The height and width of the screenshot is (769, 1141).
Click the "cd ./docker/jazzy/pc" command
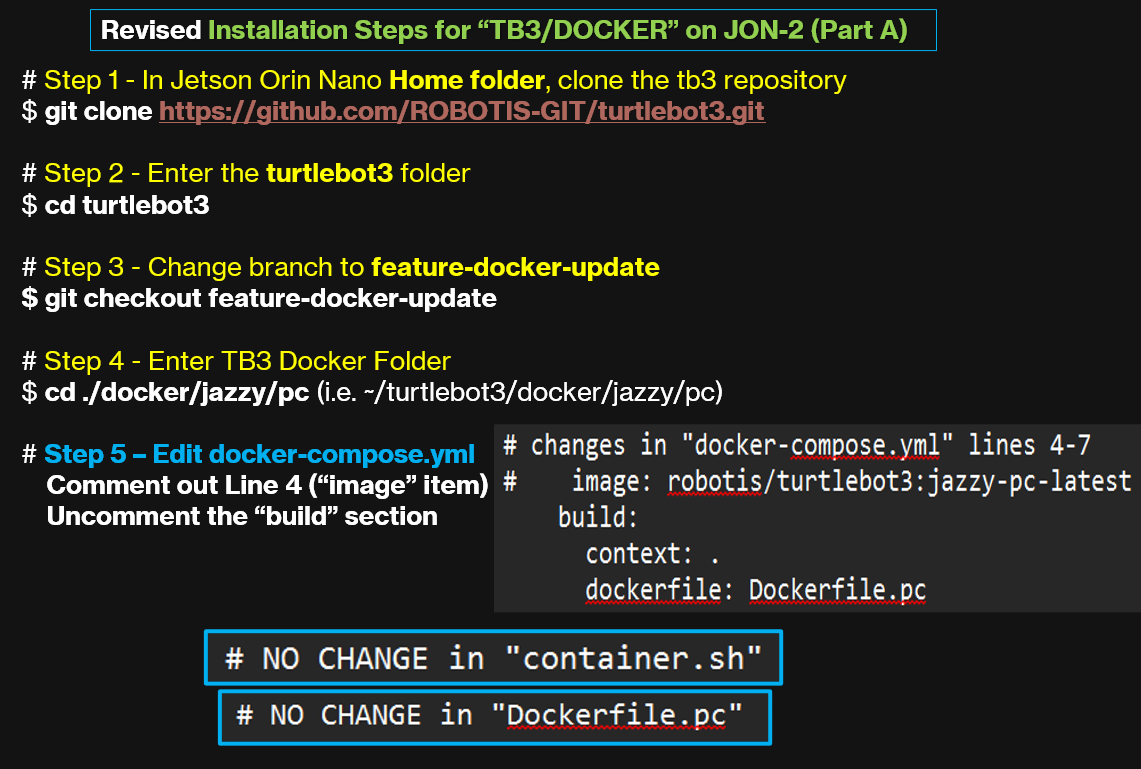(176, 392)
